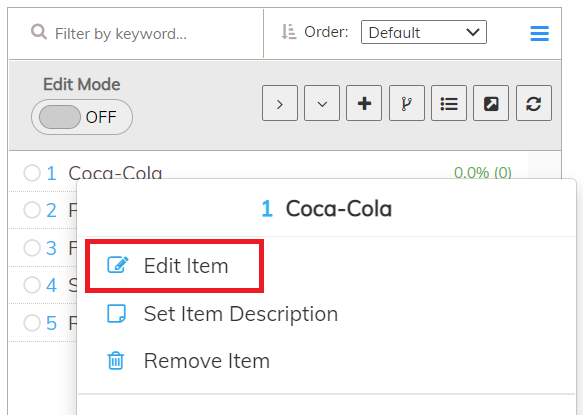Choose Set Item Description menu entry
Viewport: 583px width, 415px height.
(x=222, y=314)
